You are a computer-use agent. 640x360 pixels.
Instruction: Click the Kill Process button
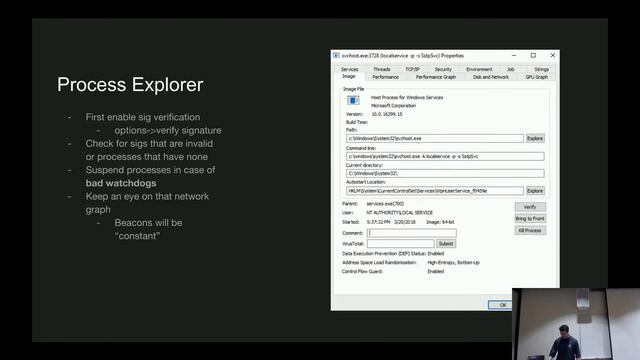point(530,231)
